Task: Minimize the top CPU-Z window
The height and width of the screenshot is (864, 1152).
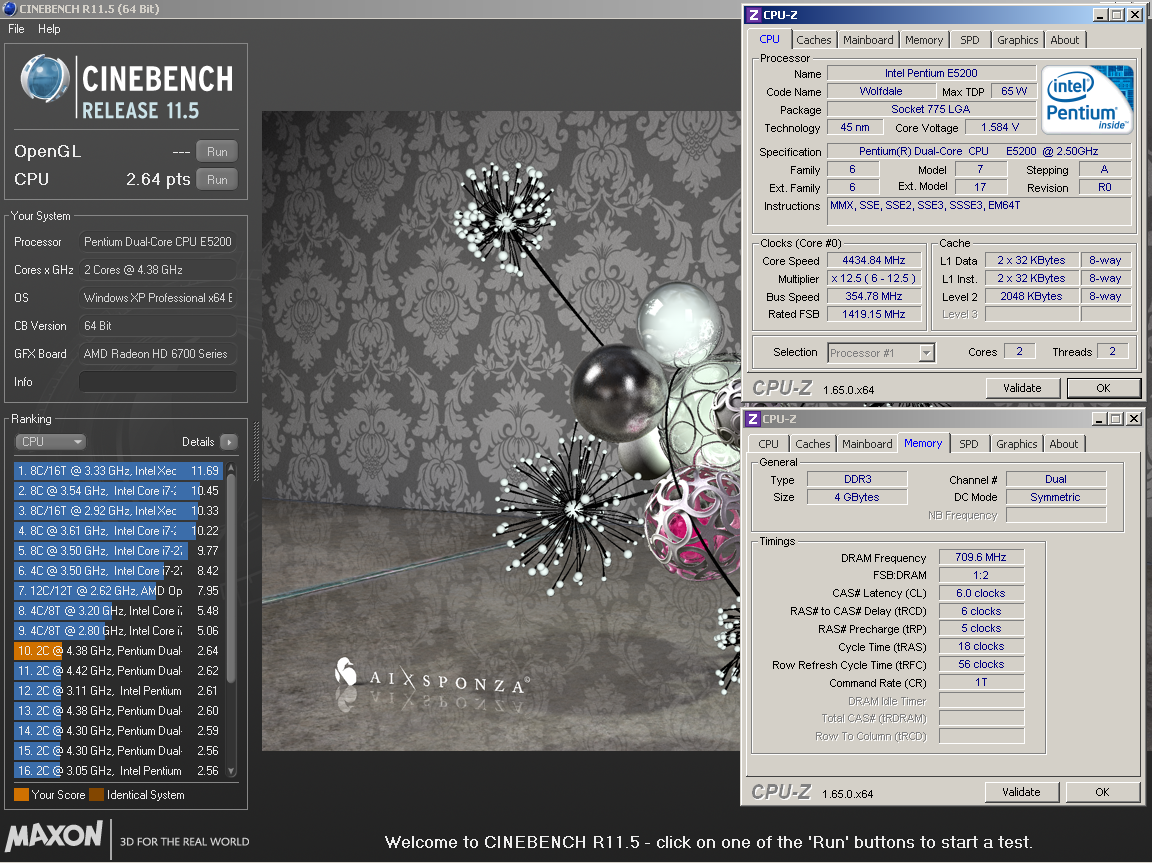Action: (x=1101, y=15)
